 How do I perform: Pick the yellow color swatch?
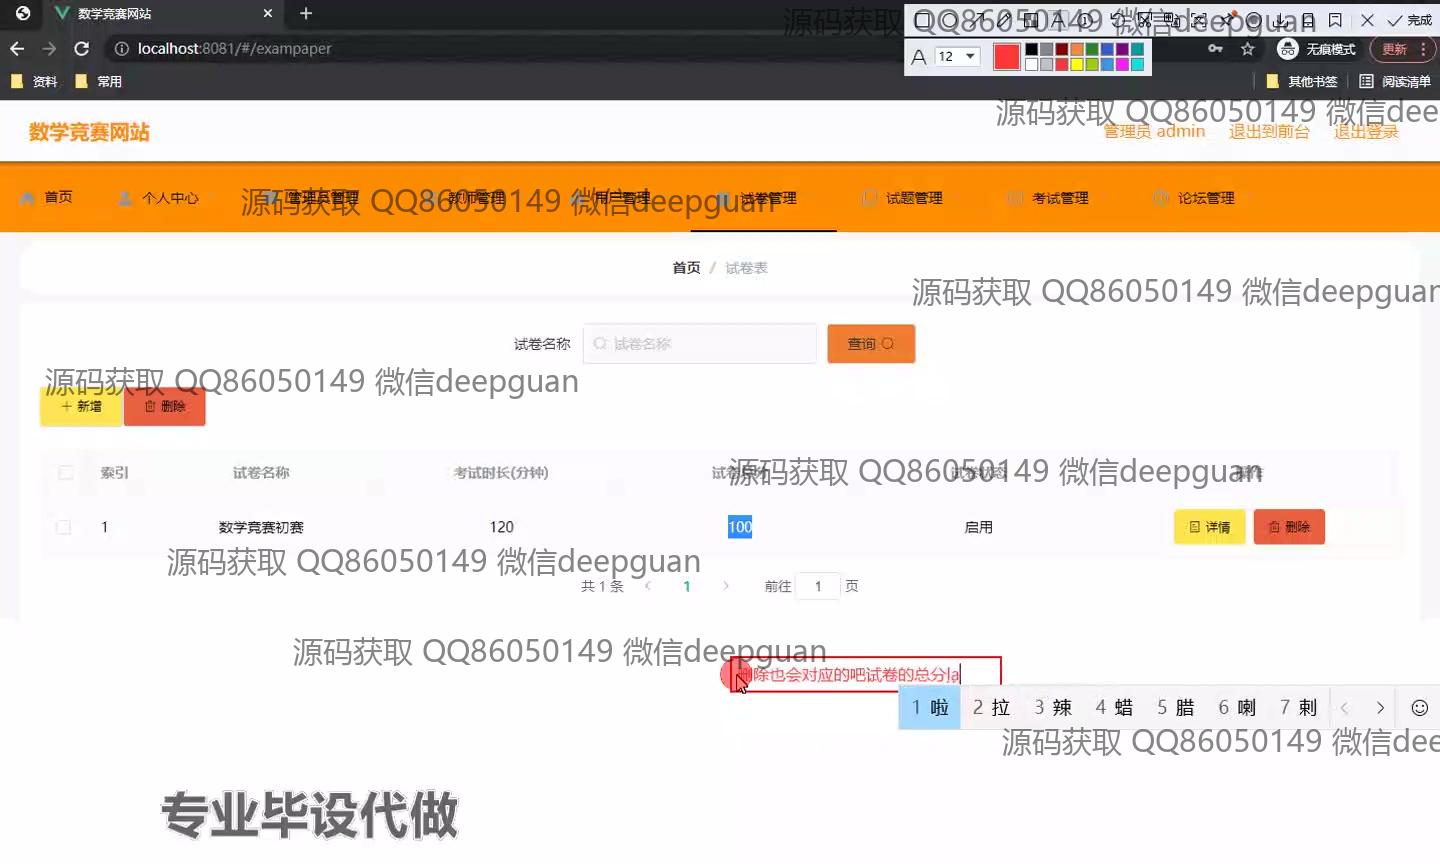(x=1077, y=64)
